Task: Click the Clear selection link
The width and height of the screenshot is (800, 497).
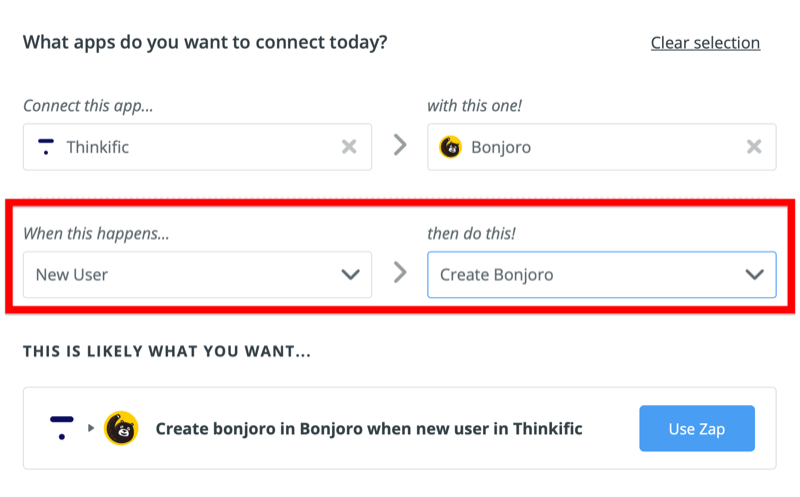Action: coord(705,43)
